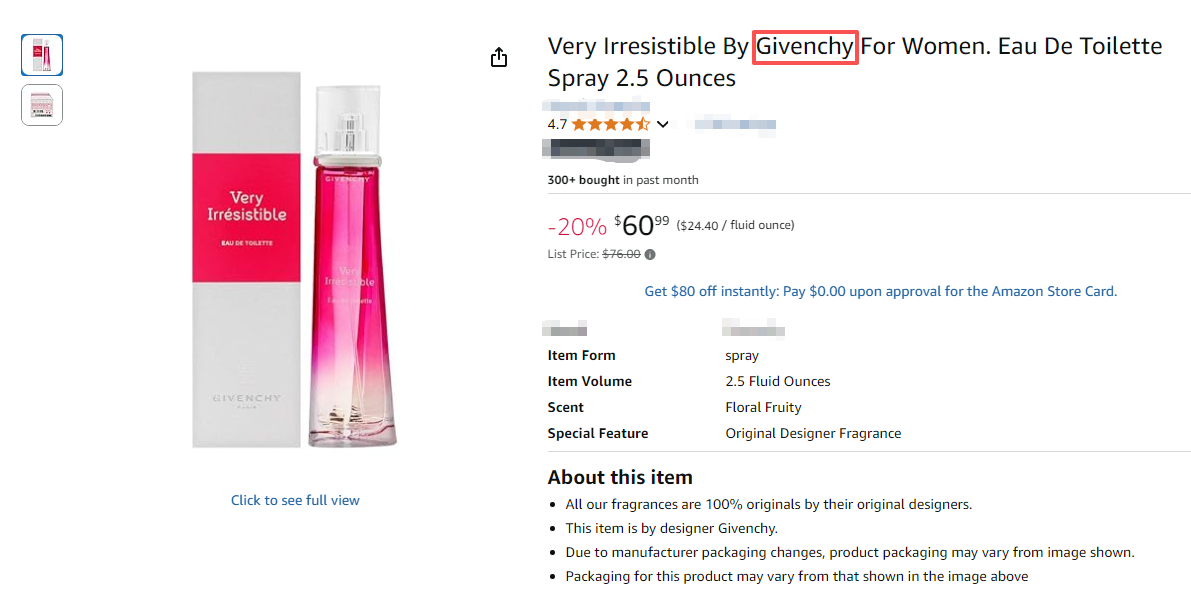Click the orange star rating icons
This screenshot has height=589, width=1191.
(x=610, y=124)
